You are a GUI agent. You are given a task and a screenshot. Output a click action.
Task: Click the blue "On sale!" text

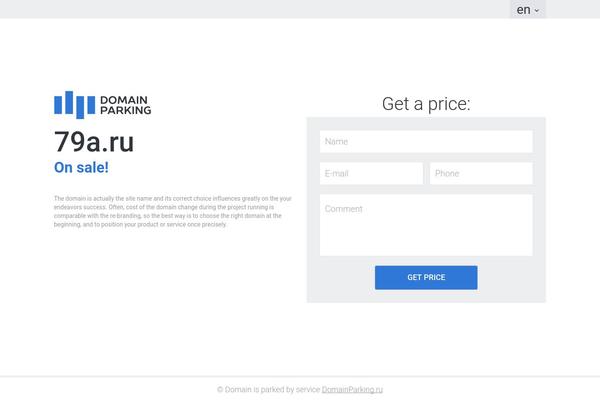81,167
